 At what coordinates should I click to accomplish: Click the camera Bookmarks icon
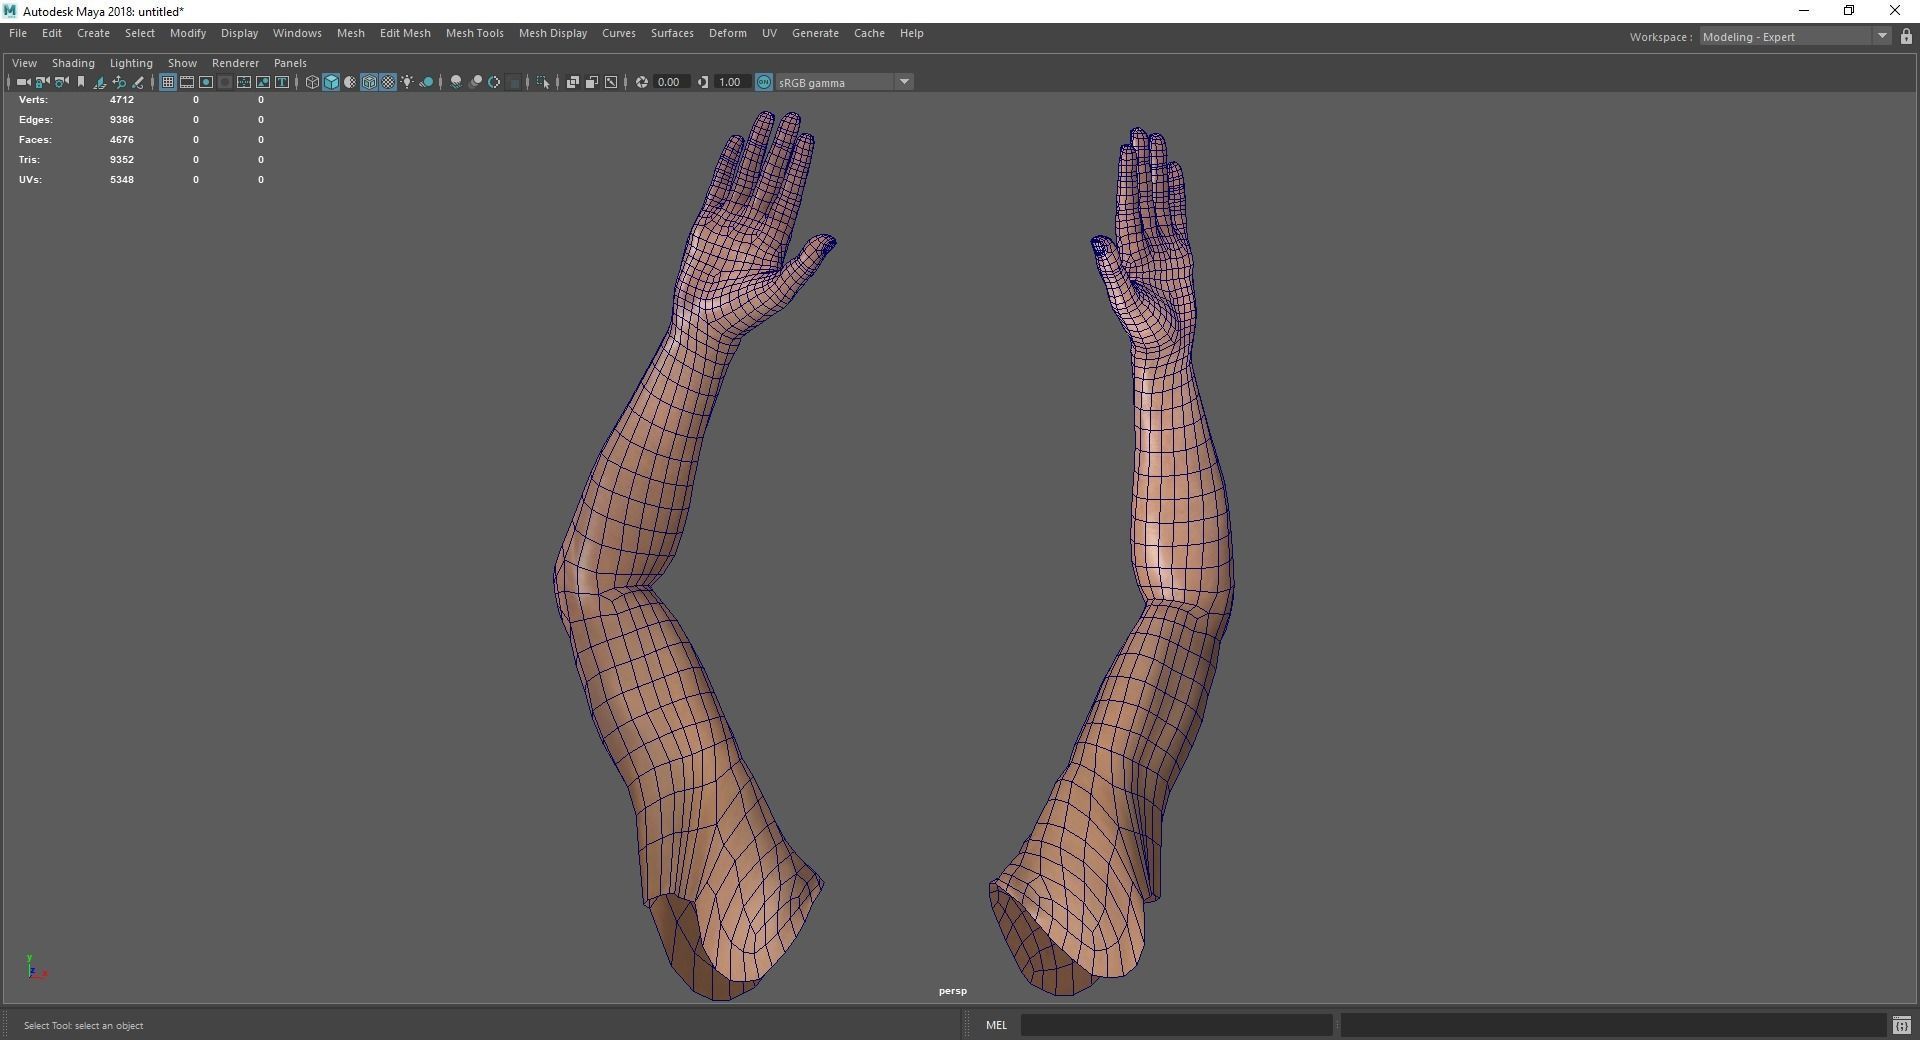(81, 82)
